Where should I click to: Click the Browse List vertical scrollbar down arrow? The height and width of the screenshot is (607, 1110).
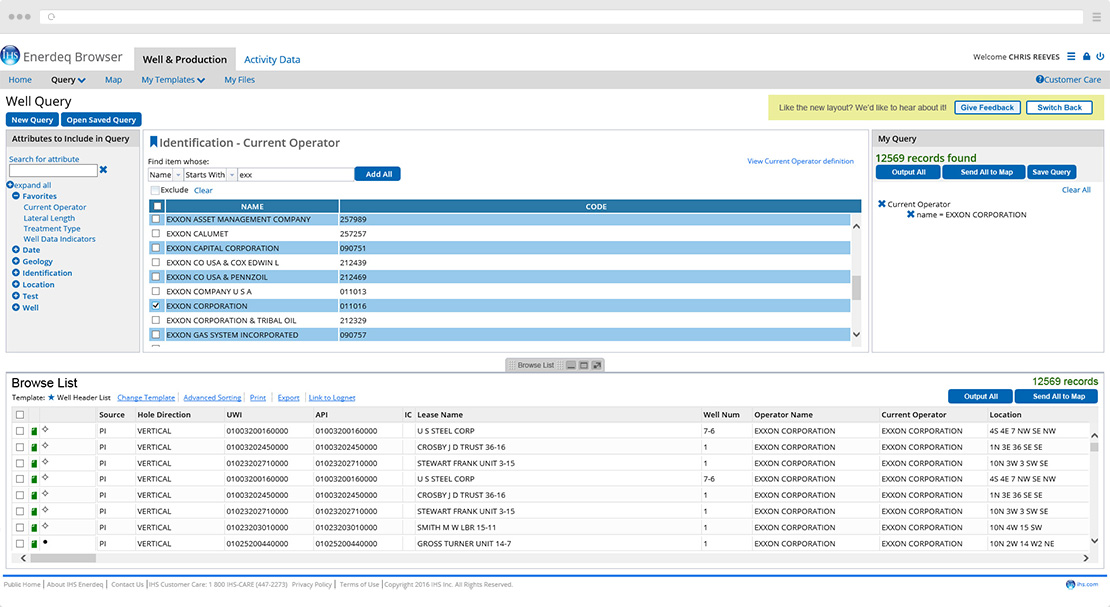(x=1094, y=541)
